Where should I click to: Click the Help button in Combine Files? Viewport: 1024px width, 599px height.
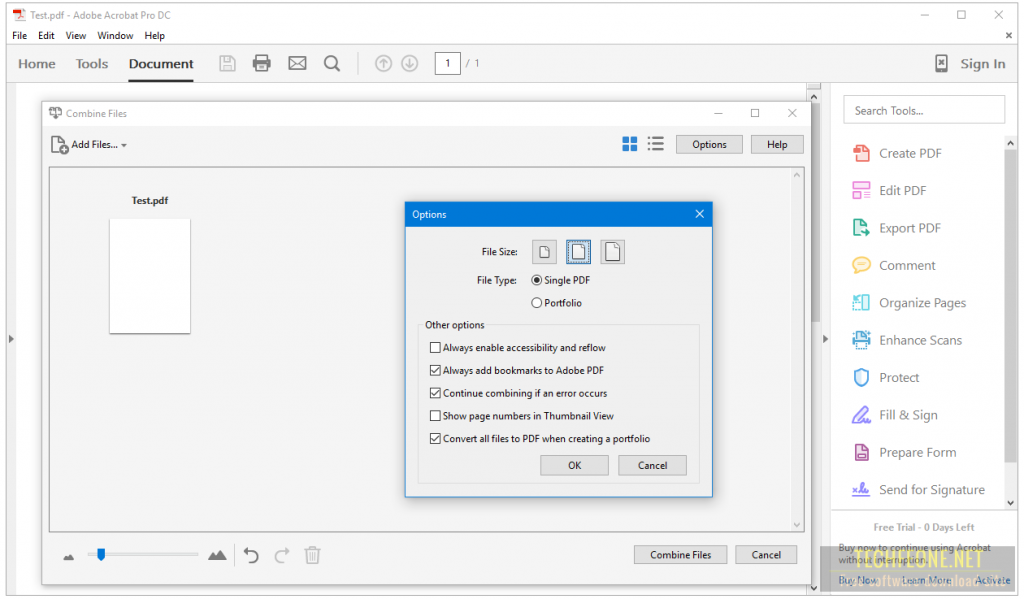click(x=777, y=144)
